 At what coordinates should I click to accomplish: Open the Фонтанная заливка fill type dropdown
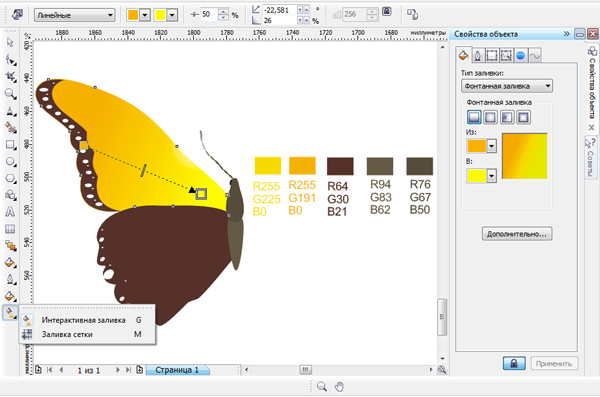[x=507, y=86]
